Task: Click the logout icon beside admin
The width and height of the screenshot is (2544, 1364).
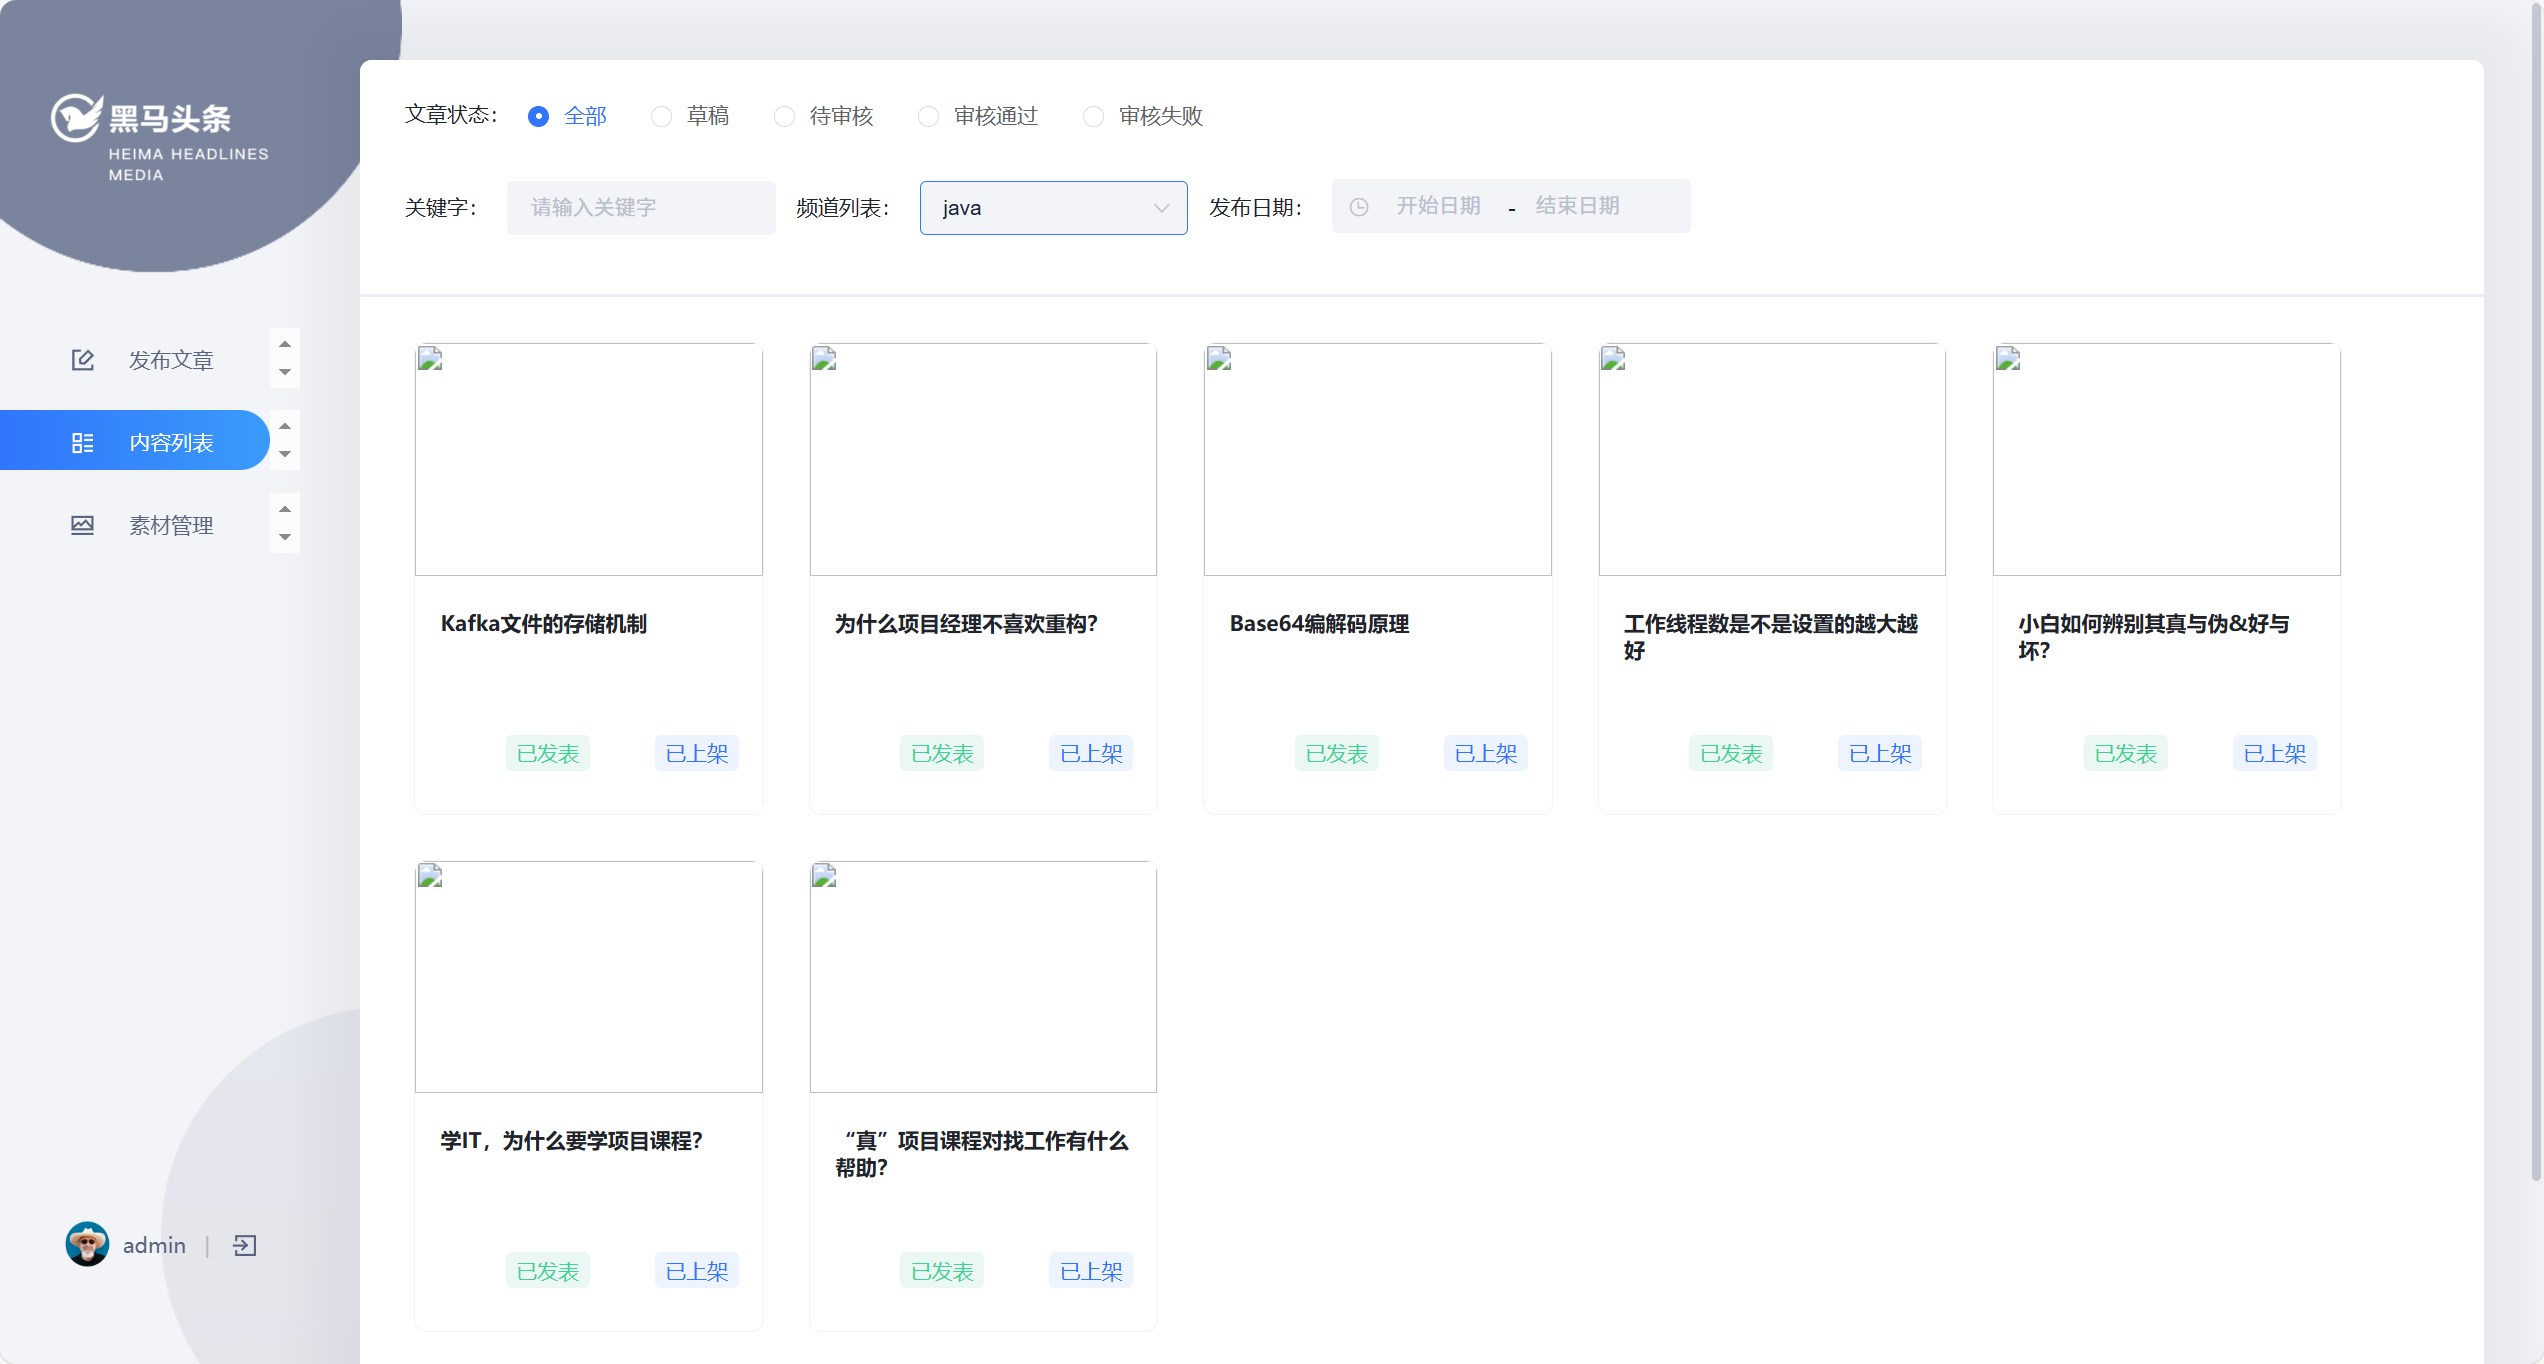Action: pos(244,1245)
